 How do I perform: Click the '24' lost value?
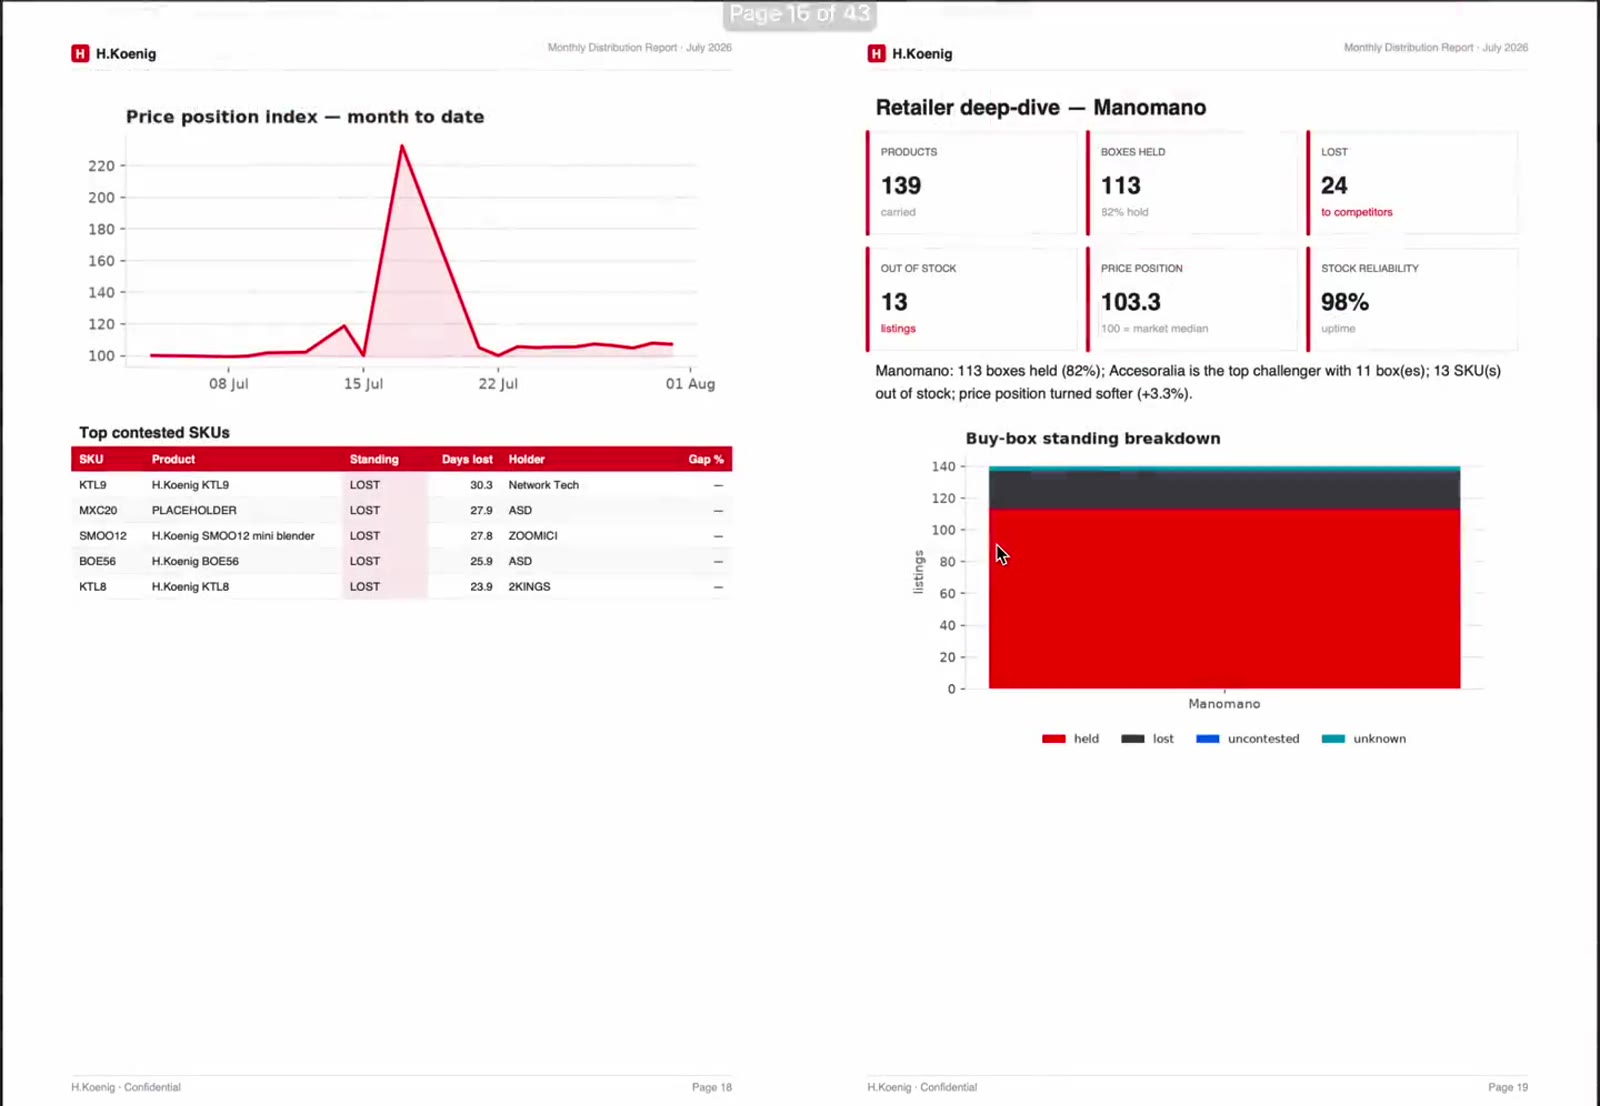pos(1334,186)
